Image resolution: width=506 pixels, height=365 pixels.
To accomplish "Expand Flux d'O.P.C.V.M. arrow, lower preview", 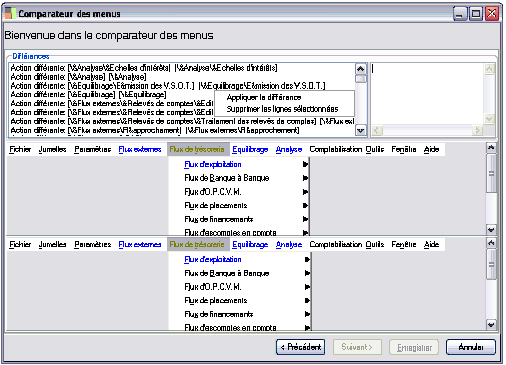I will click(x=307, y=287).
